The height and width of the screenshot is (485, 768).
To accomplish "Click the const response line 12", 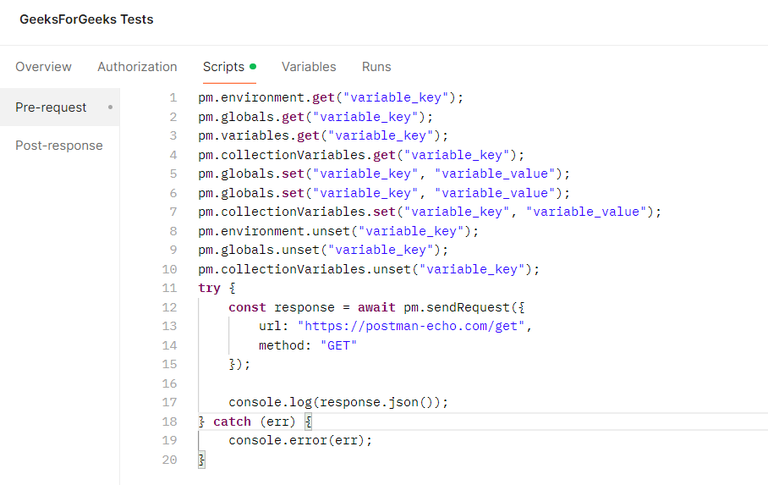I will tap(376, 307).
